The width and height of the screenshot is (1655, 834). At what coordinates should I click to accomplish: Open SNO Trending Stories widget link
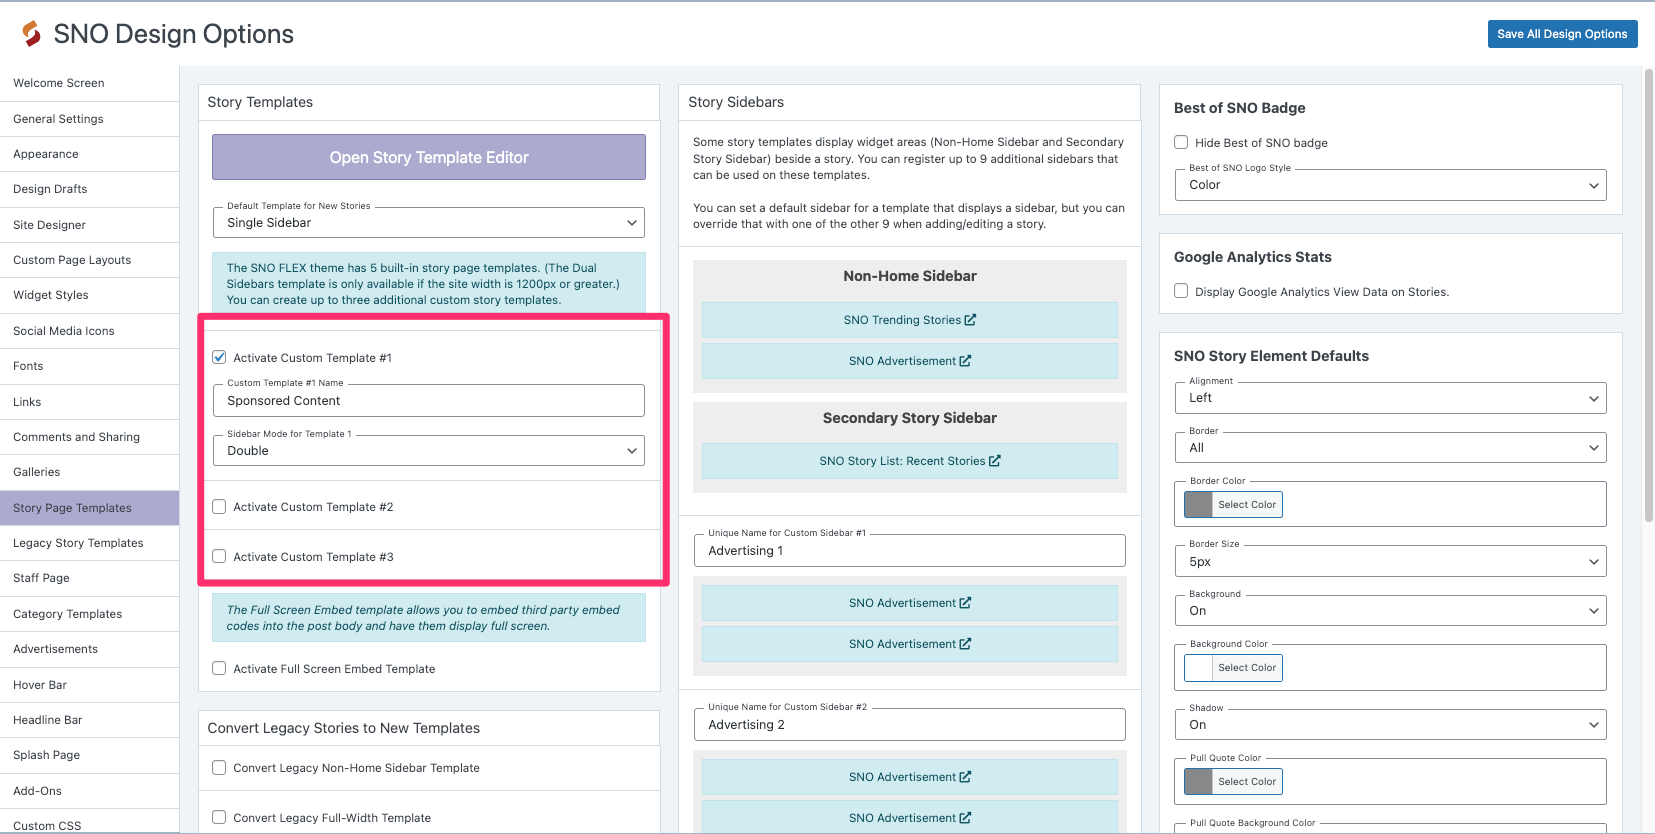(909, 320)
